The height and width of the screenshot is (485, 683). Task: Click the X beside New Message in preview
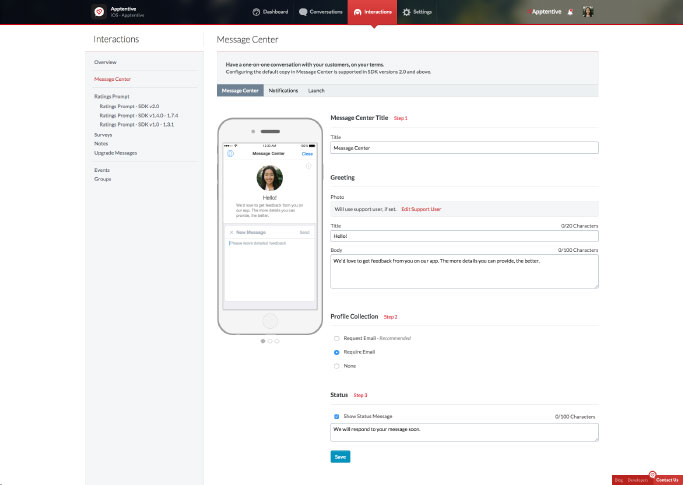(231, 233)
